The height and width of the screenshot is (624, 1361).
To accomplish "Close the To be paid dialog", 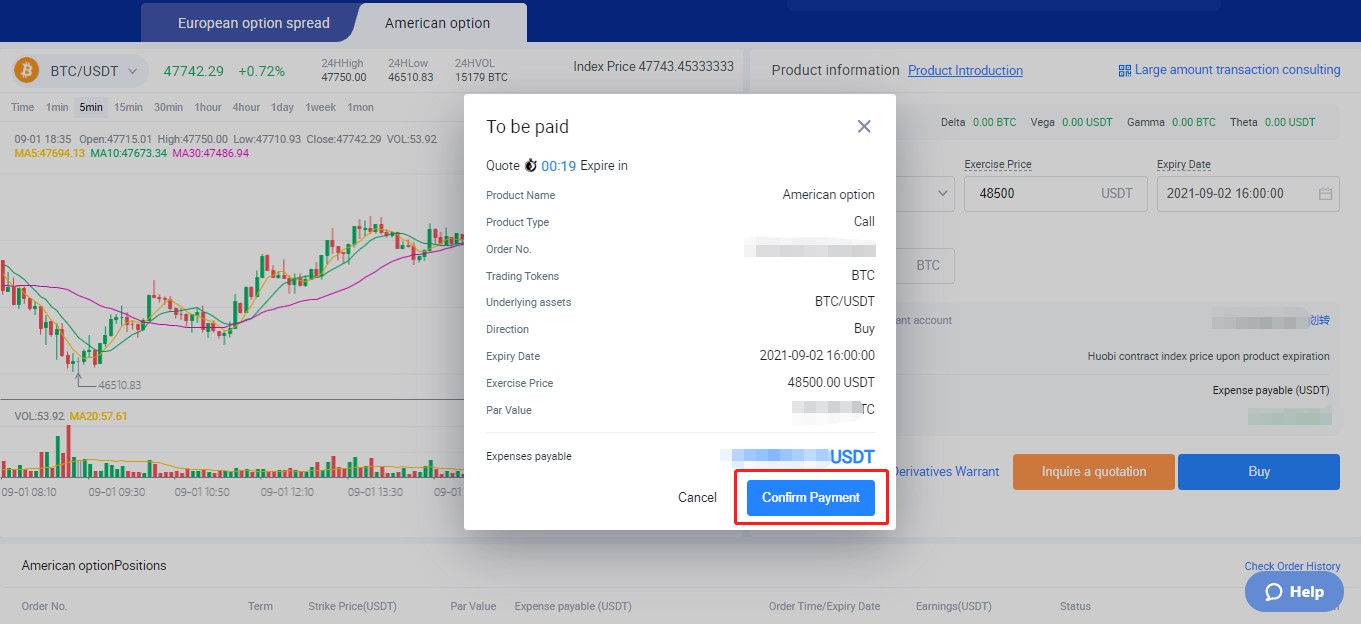I will tap(864, 126).
